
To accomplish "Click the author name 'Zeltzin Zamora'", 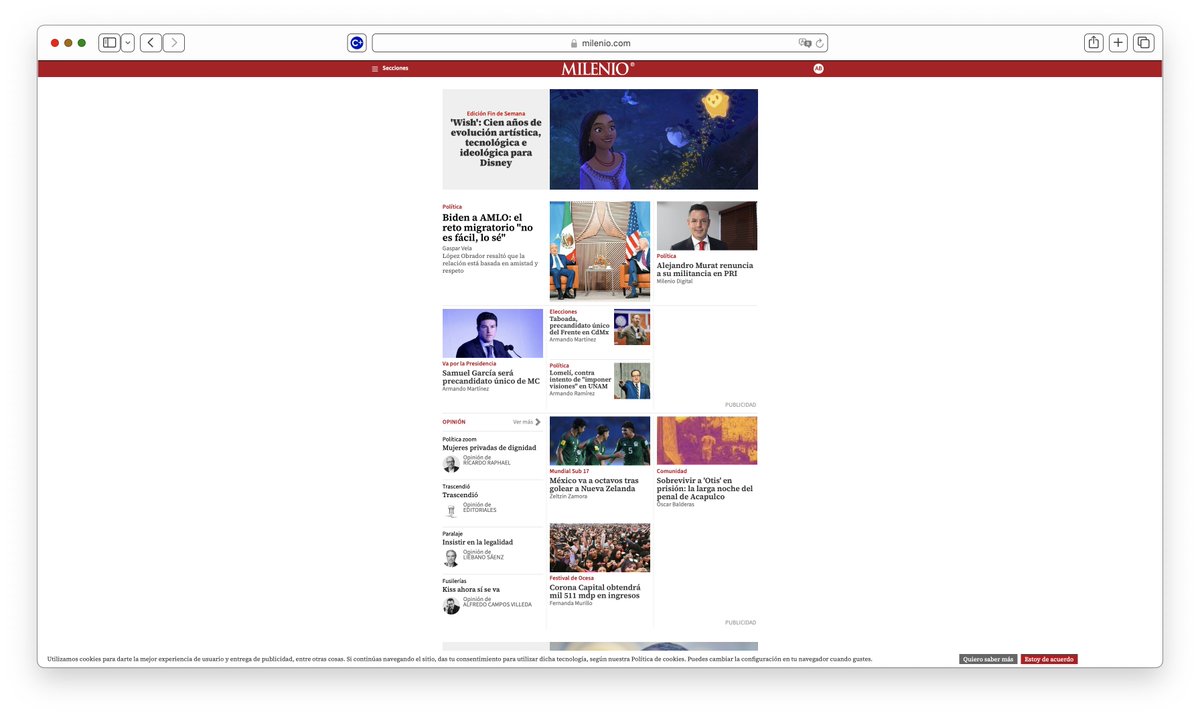I will [569, 496].
